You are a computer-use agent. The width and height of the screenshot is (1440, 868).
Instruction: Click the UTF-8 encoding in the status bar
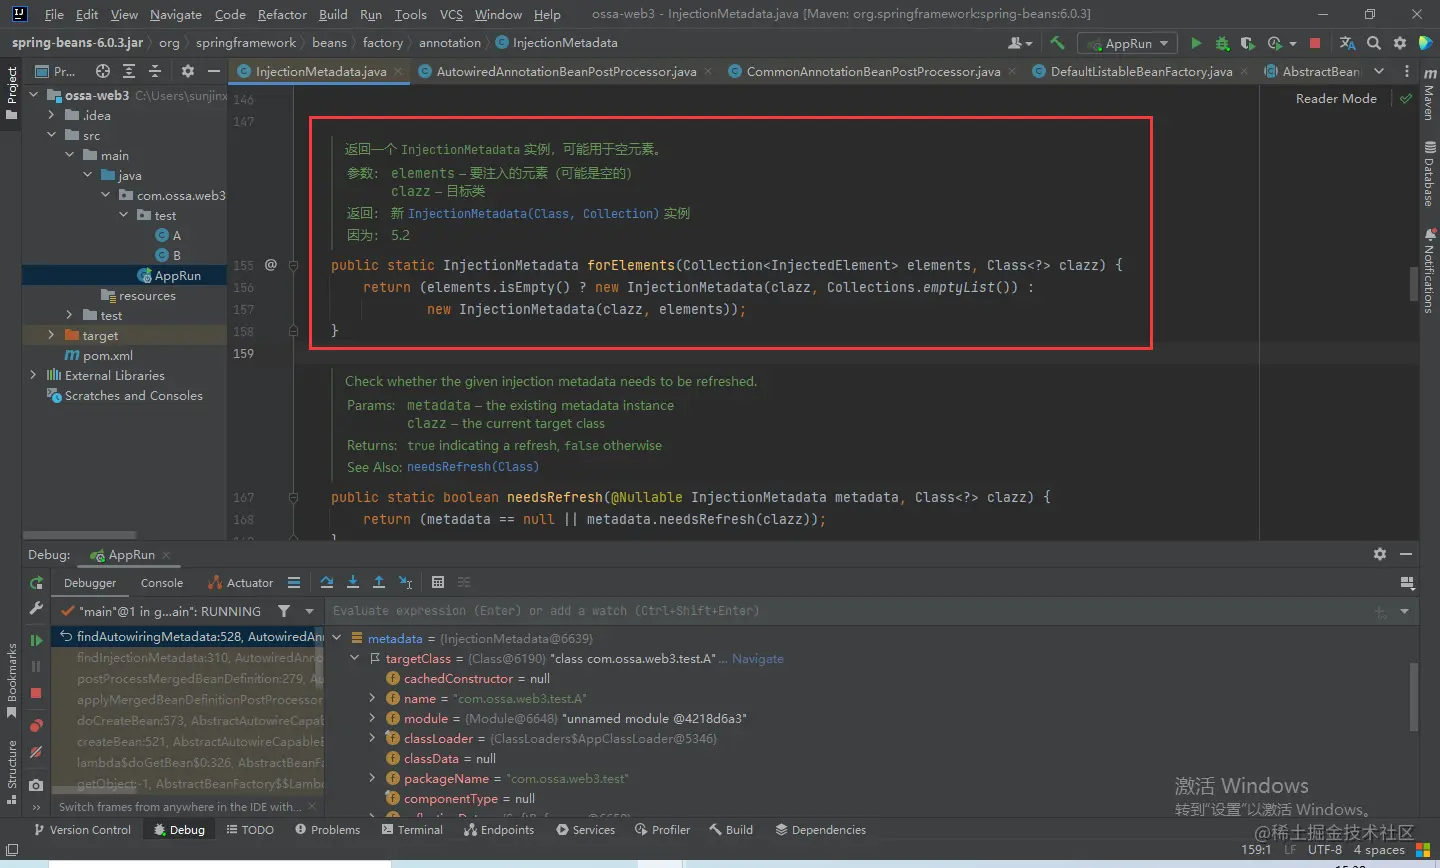coord(1325,850)
